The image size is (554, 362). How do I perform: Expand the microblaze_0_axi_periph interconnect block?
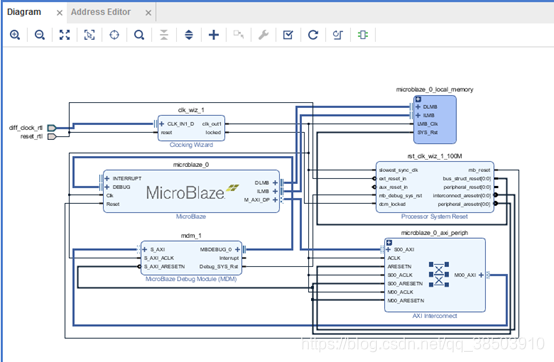389,243
